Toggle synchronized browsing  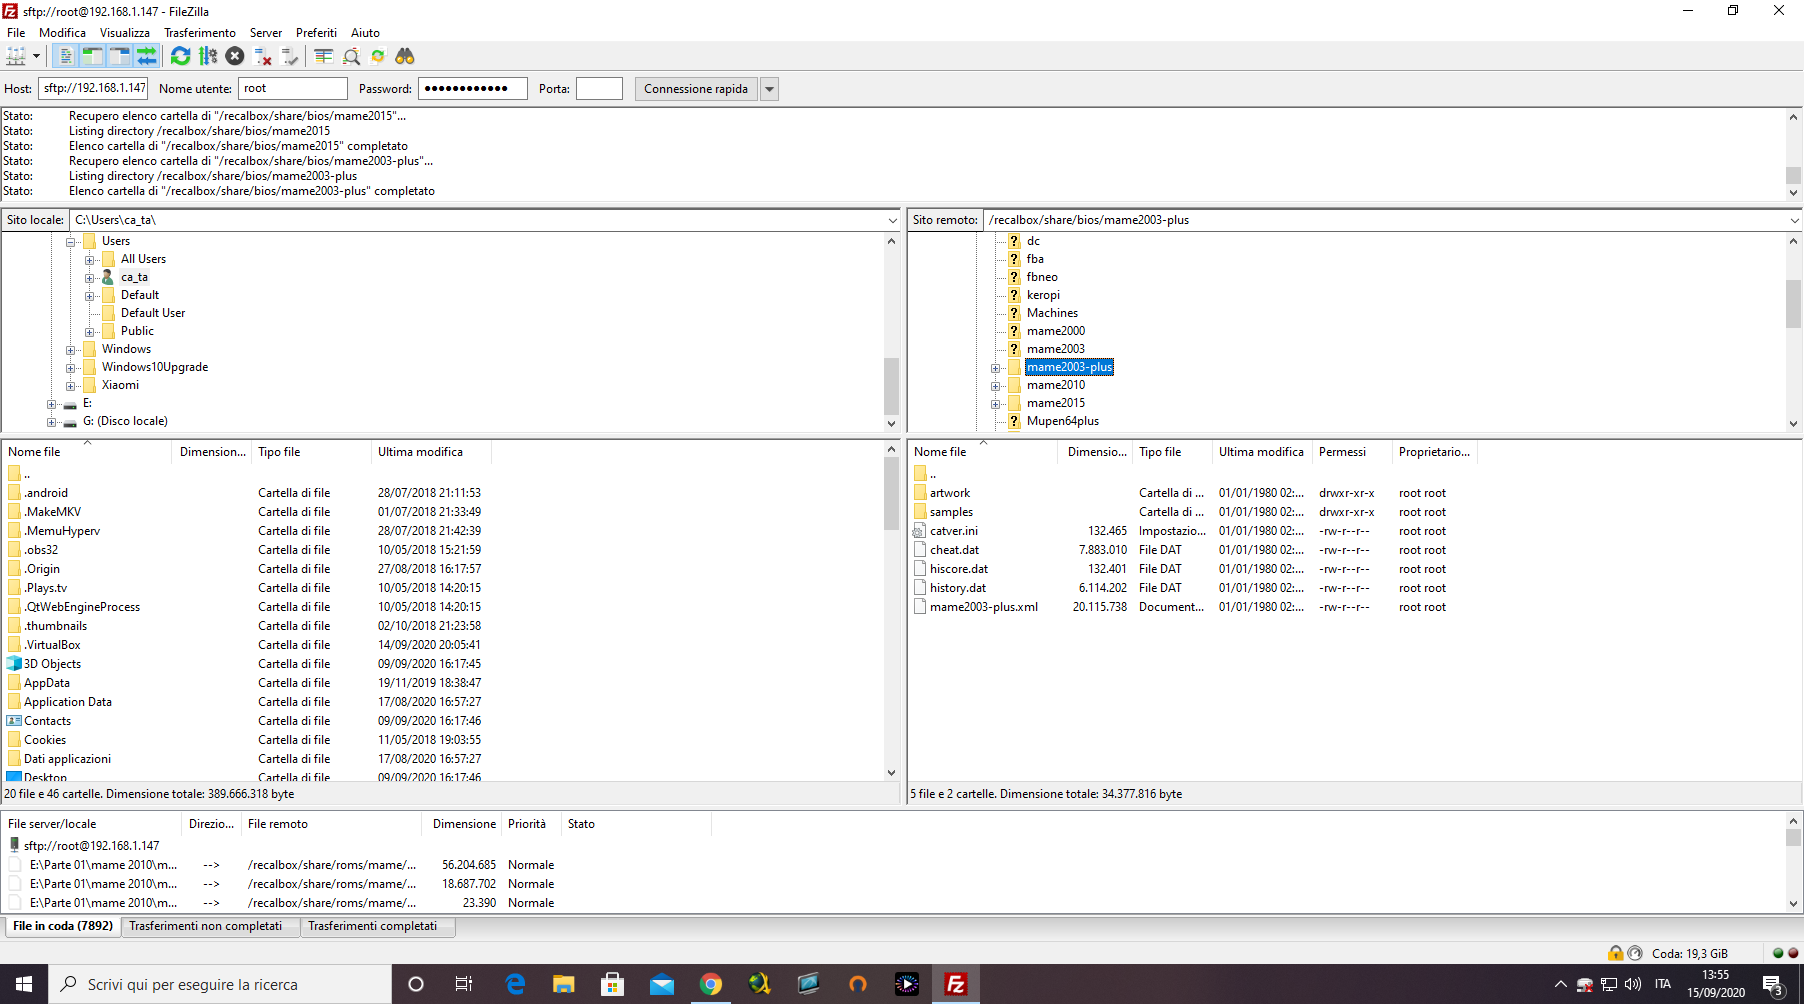click(x=378, y=56)
